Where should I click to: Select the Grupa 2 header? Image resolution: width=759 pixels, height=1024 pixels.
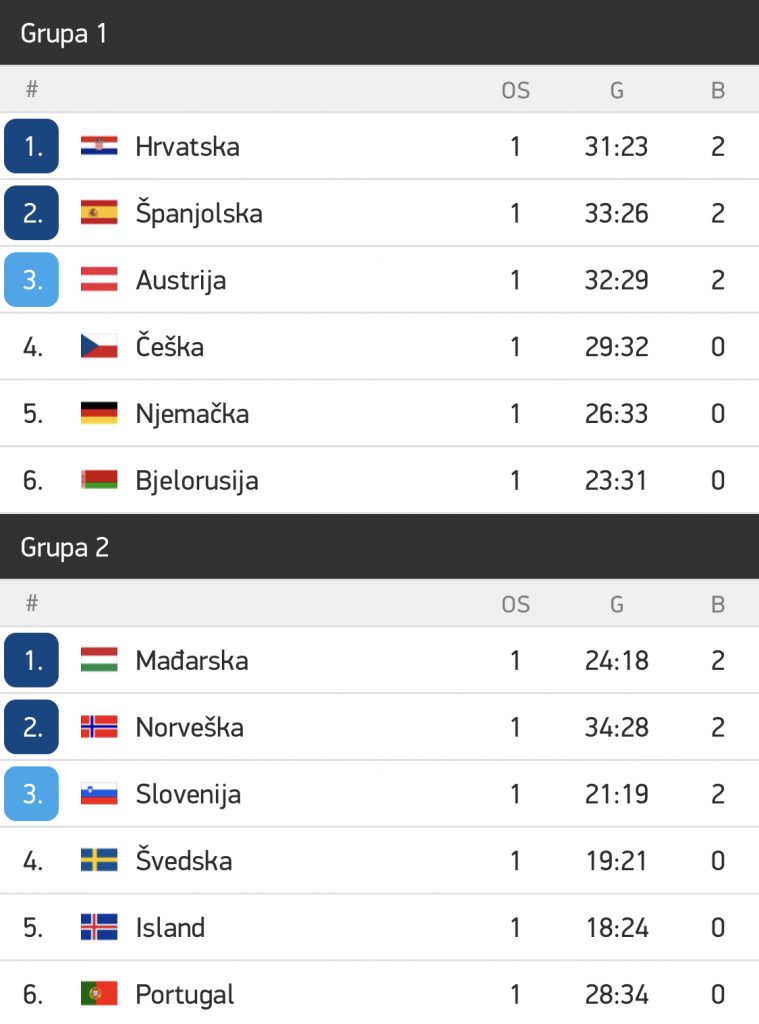click(65, 547)
